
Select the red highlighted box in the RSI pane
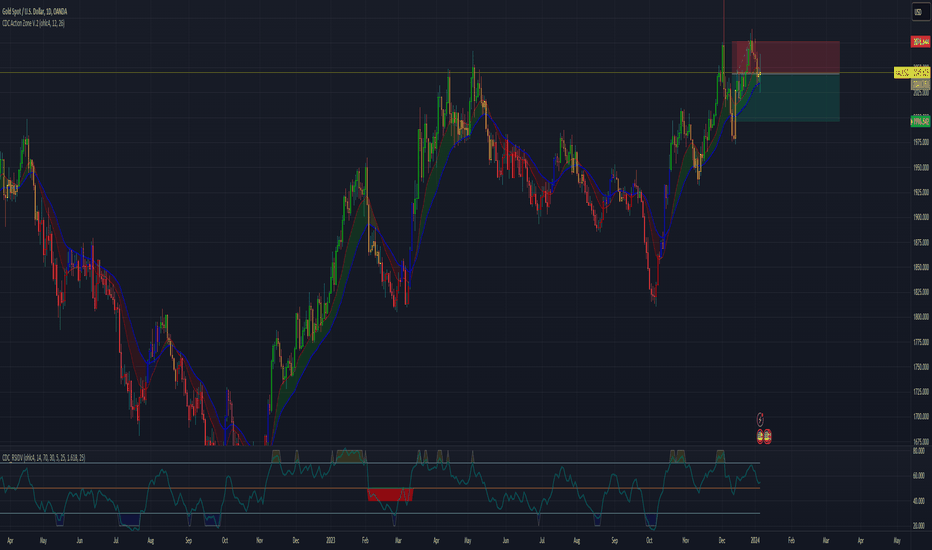[x=390, y=495]
